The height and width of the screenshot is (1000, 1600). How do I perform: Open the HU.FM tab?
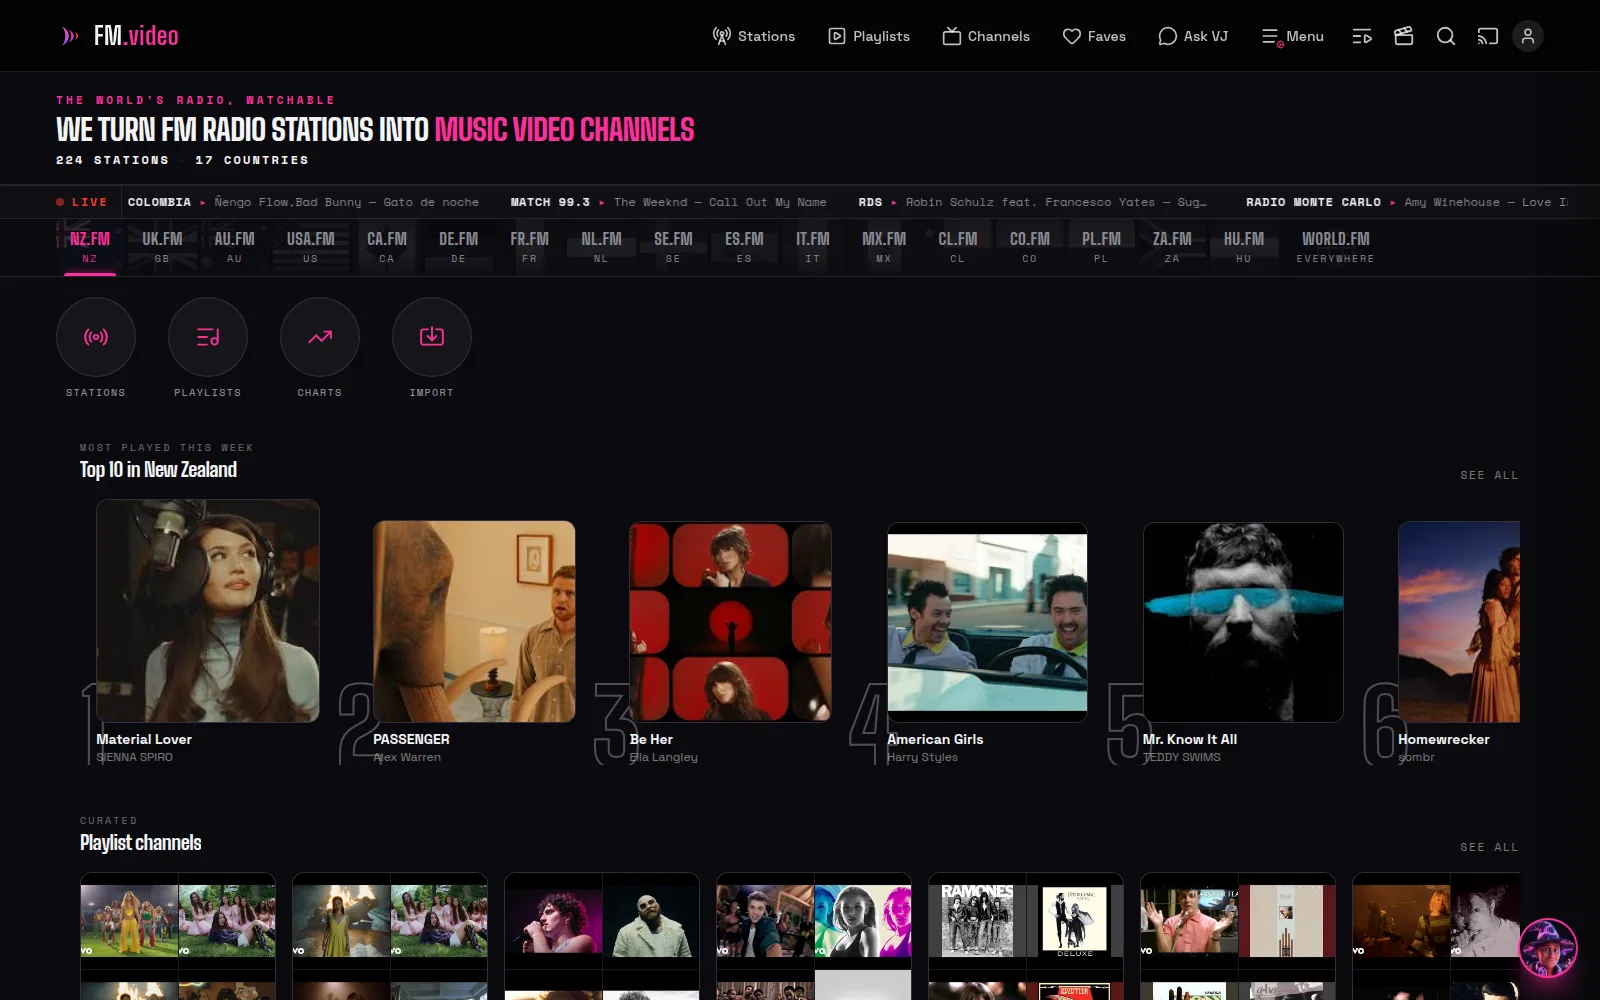pyautogui.click(x=1244, y=247)
